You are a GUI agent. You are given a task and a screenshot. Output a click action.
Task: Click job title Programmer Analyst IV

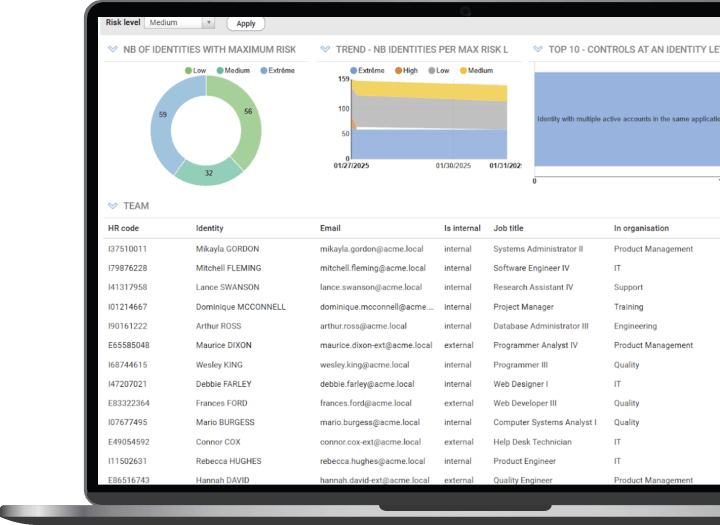pyautogui.click(x=535, y=345)
